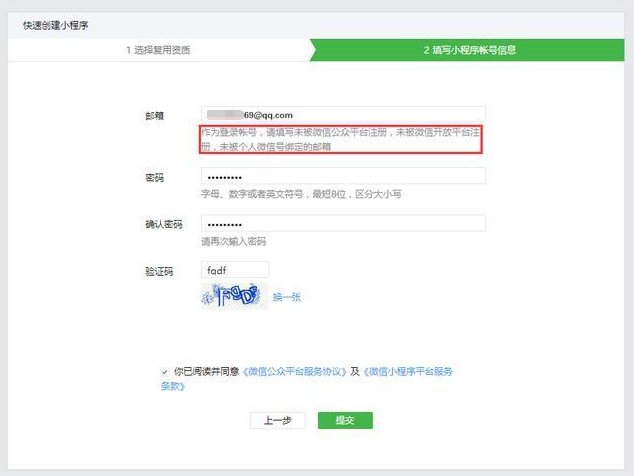
Task: Click the 确认密码 field label
Action: [164, 224]
